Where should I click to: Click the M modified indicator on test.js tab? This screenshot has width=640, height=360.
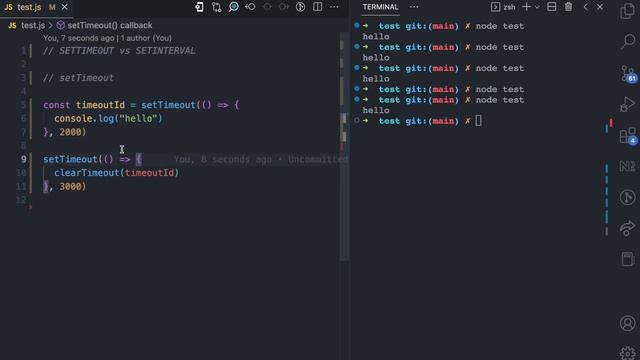pos(52,7)
